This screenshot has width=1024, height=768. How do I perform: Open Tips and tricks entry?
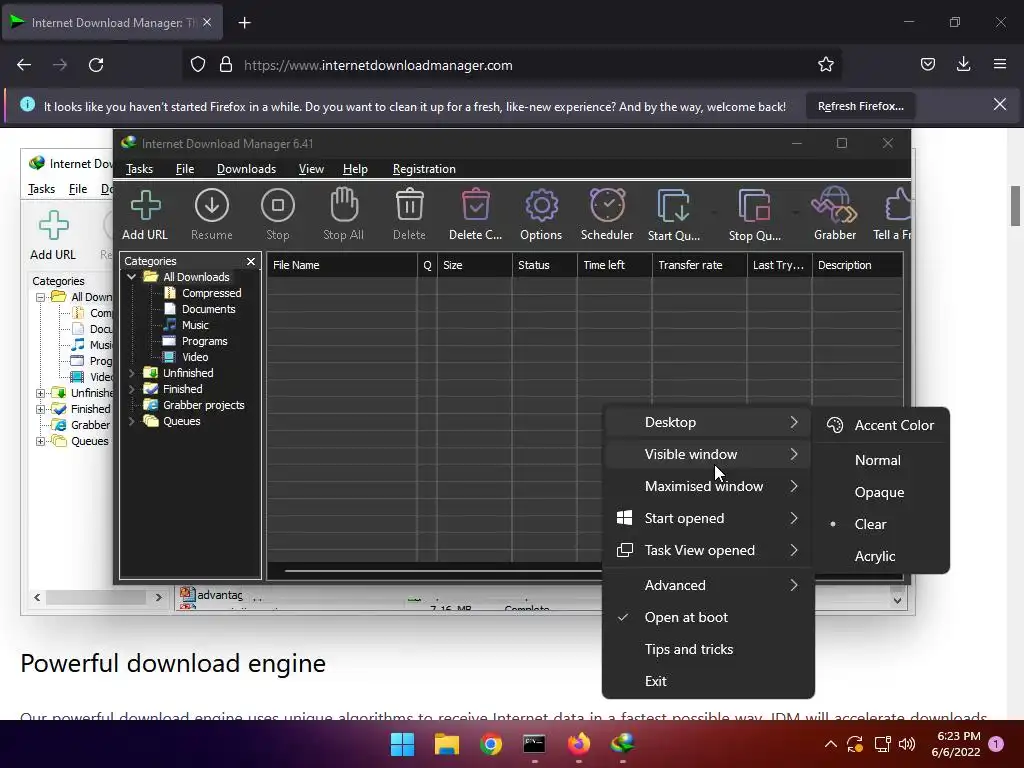(708, 650)
